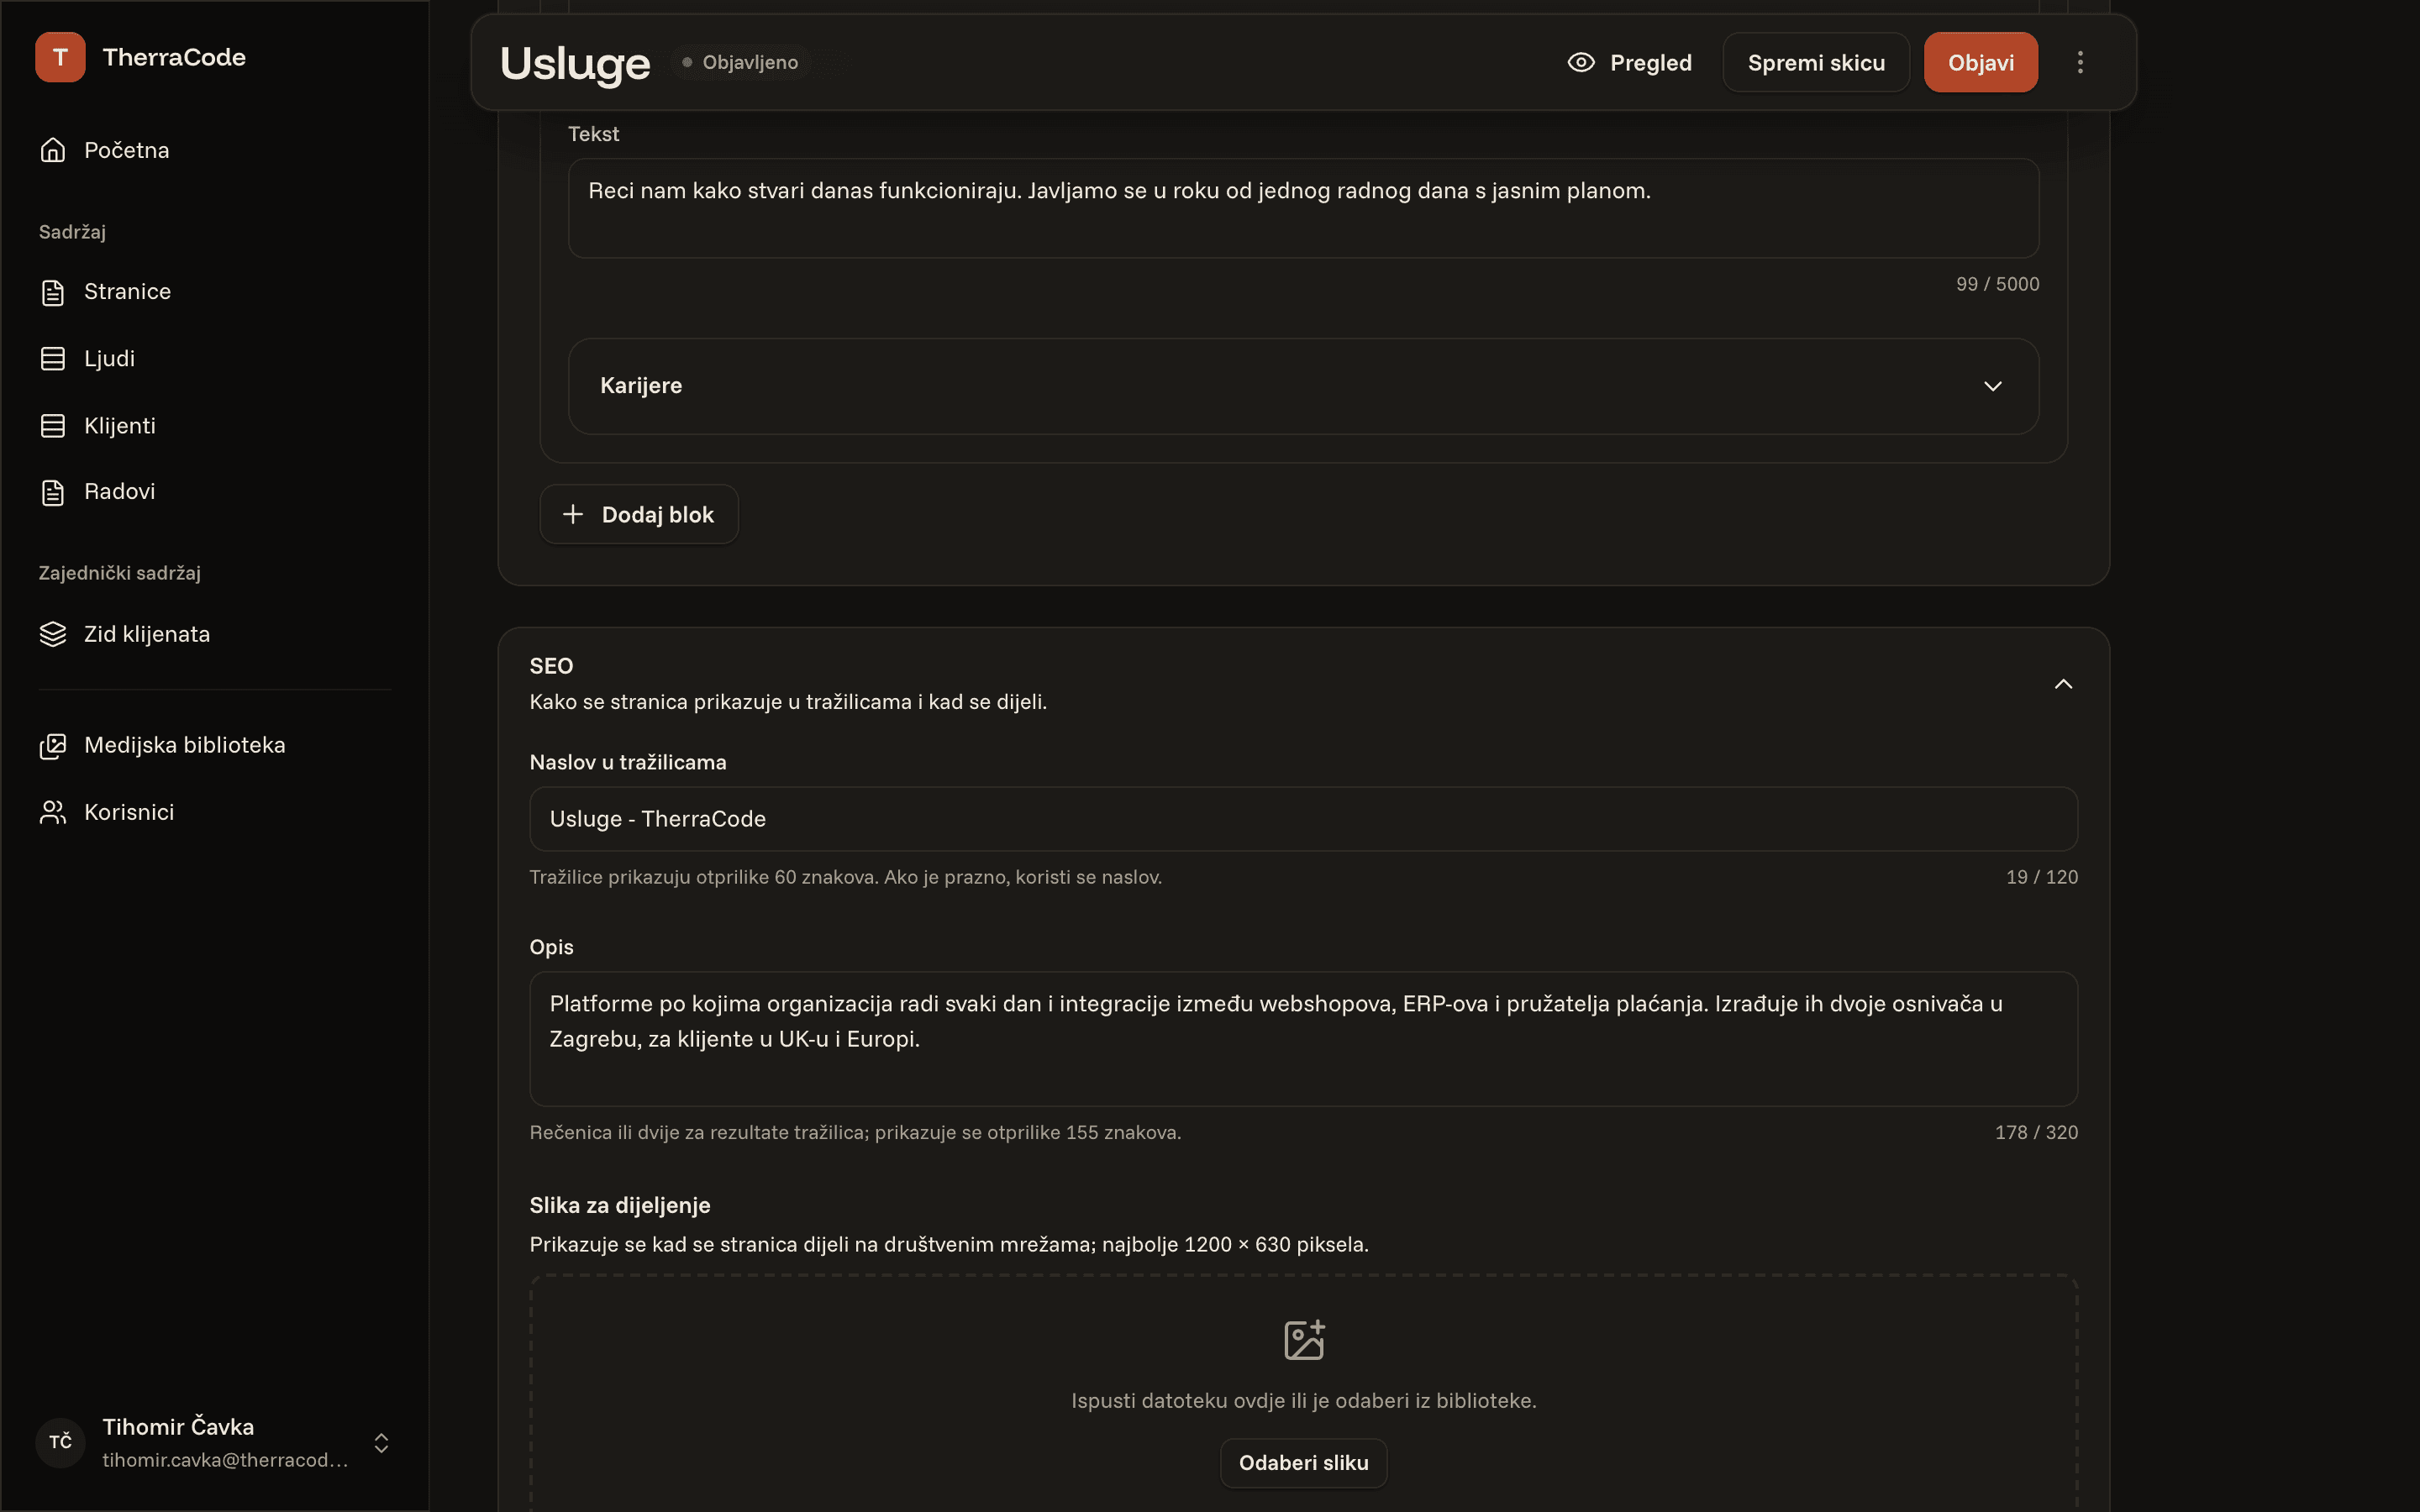The width and height of the screenshot is (2420, 1512).
Task: Click the Klijenti collection icon
Action: pos(53,426)
